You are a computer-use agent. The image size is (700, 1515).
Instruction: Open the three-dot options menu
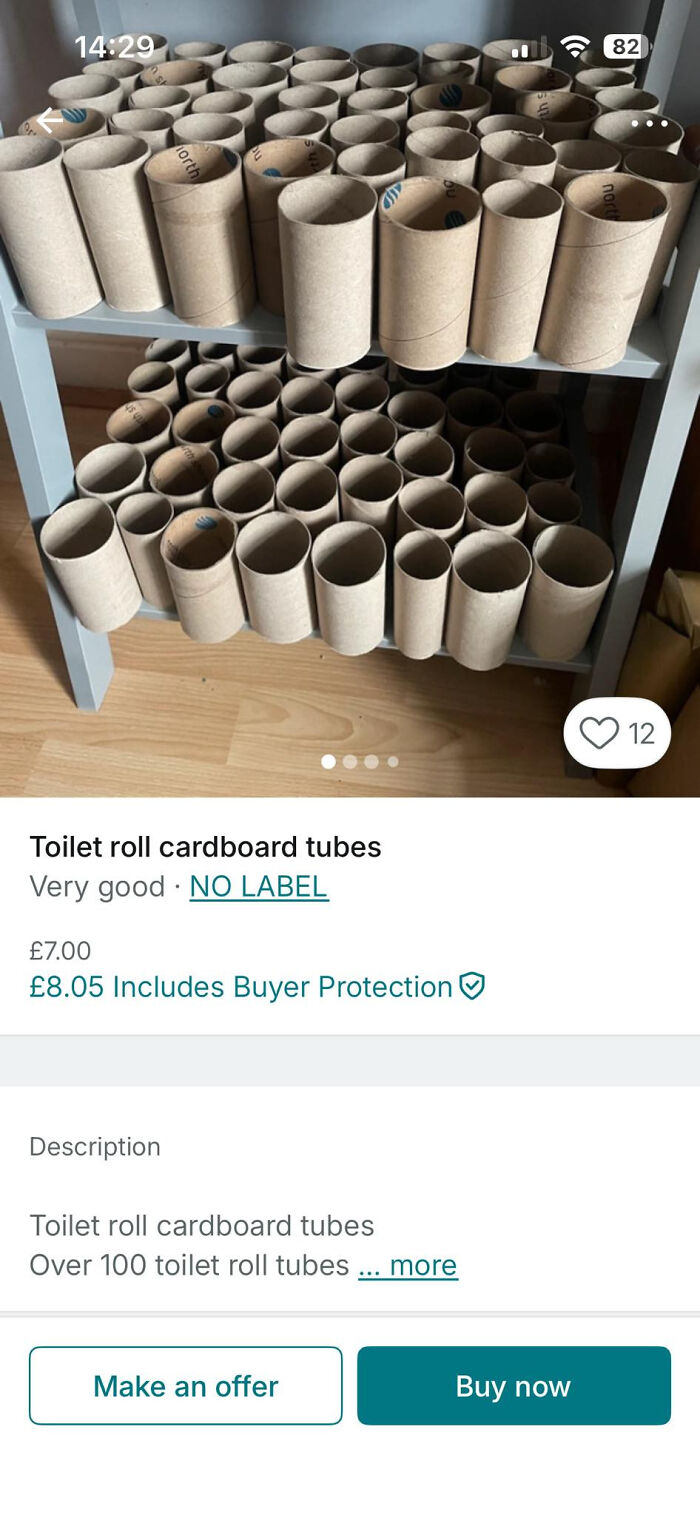[651, 123]
